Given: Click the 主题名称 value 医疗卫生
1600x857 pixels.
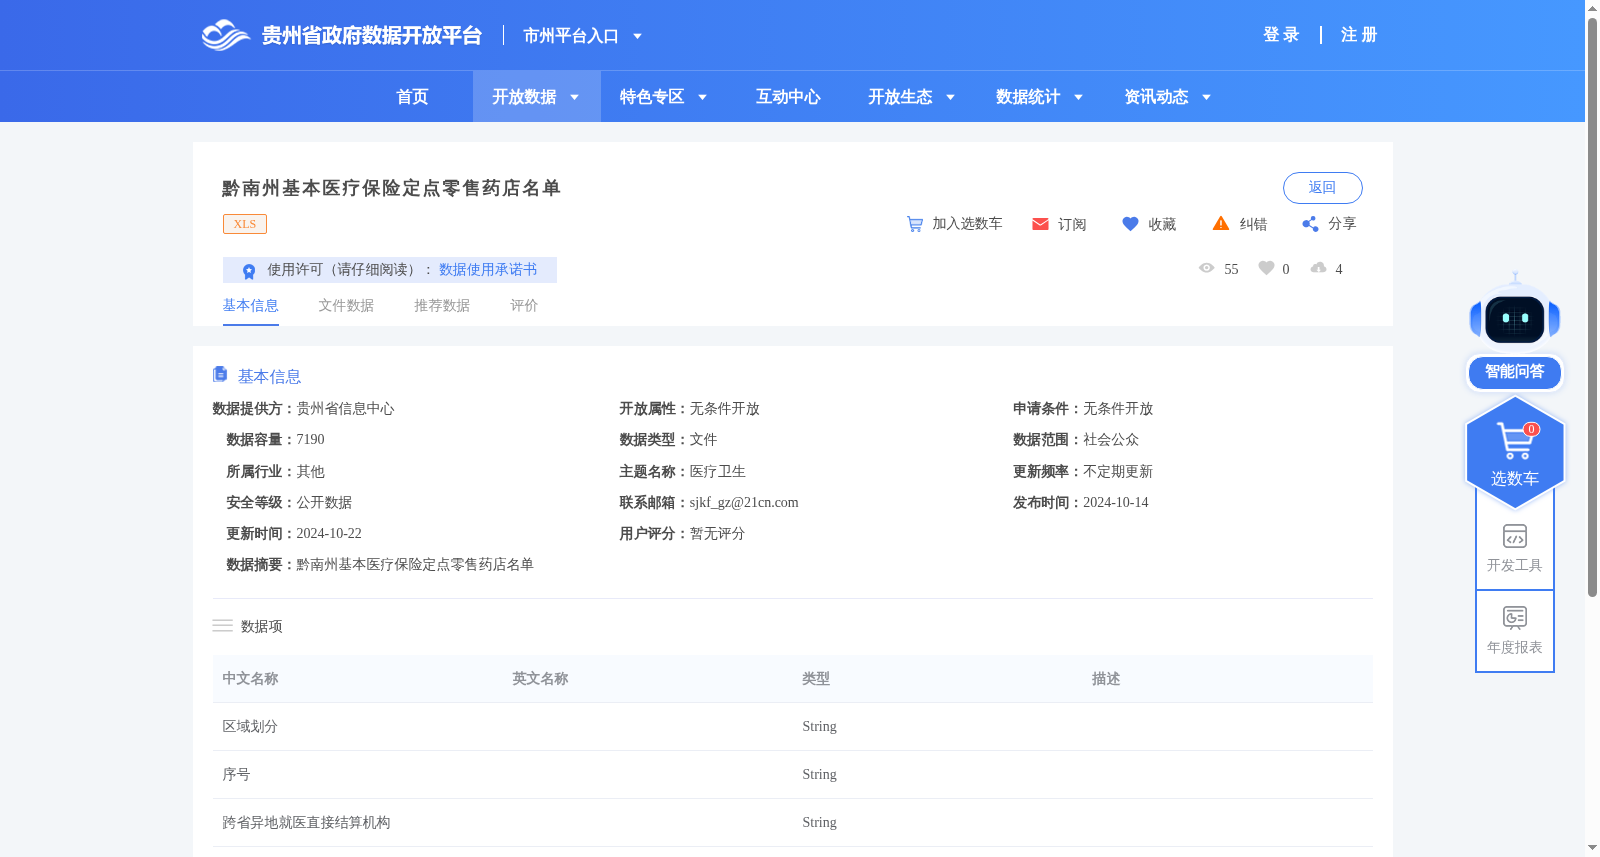Looking at the screenshot, I should click(x=717, y=472).
